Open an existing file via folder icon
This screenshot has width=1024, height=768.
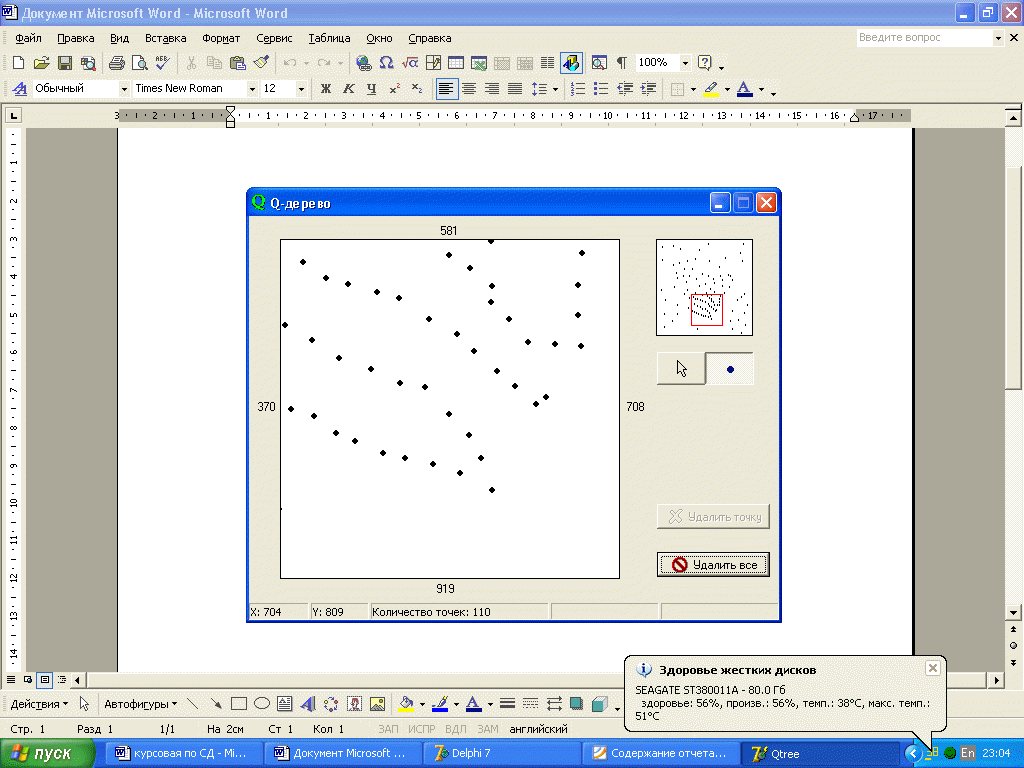[41, 63]
